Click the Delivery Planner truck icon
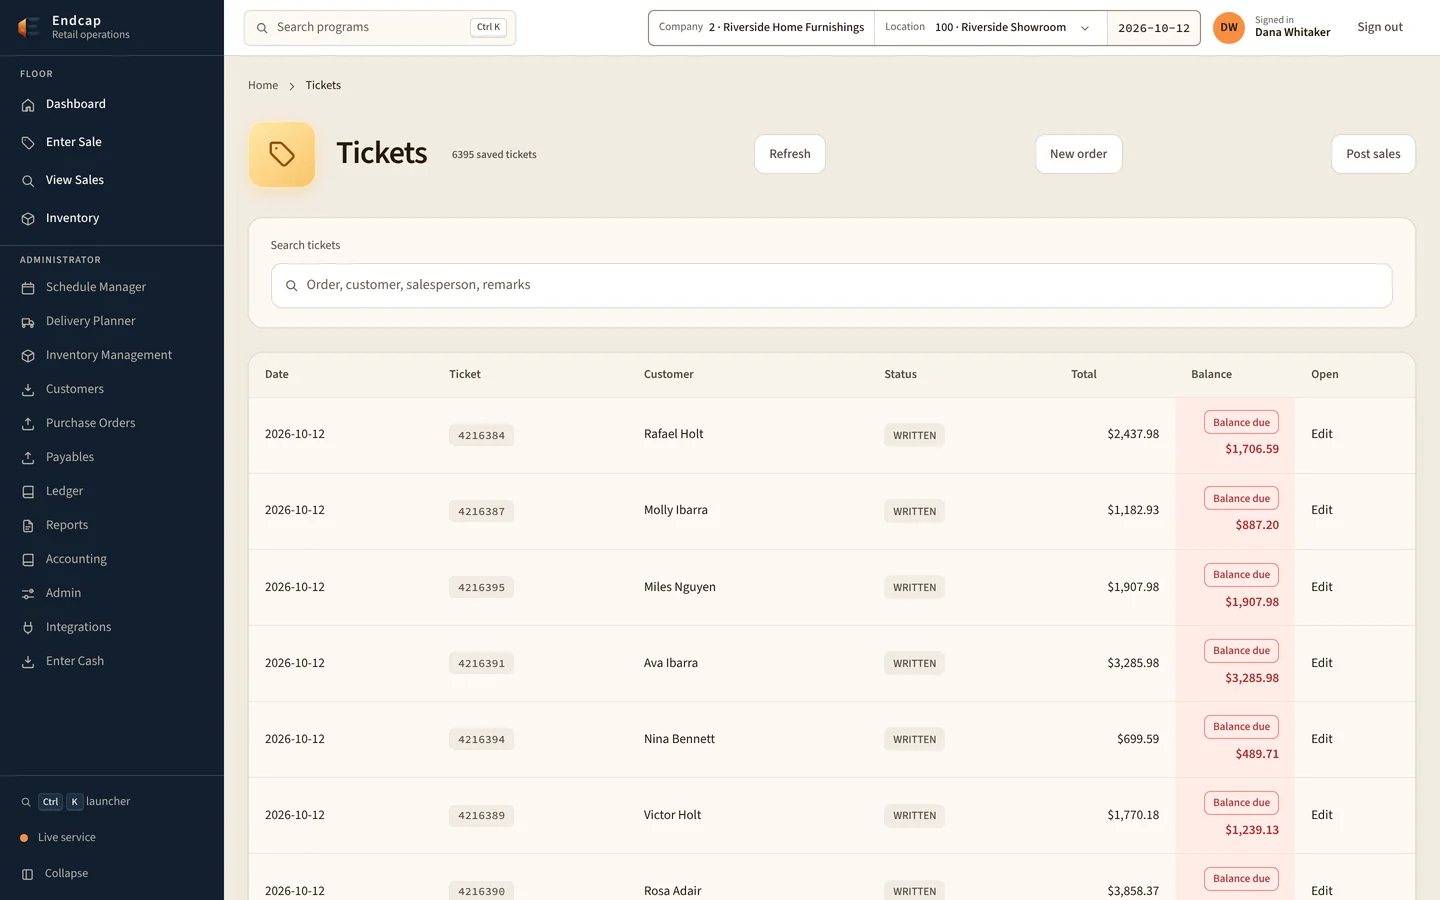This screenshot has width=1440, height=900. 28,322
